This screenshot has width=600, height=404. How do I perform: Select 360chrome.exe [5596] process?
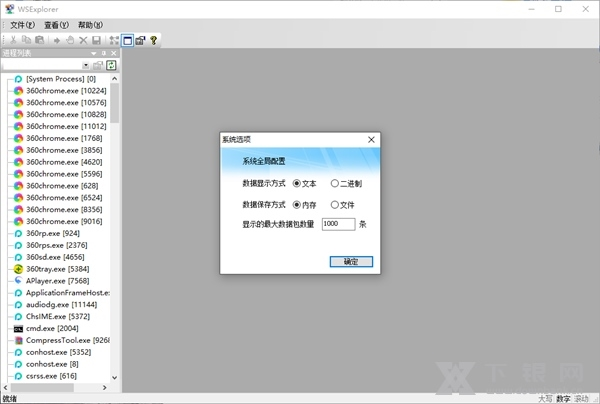click(x=64, y=174)
